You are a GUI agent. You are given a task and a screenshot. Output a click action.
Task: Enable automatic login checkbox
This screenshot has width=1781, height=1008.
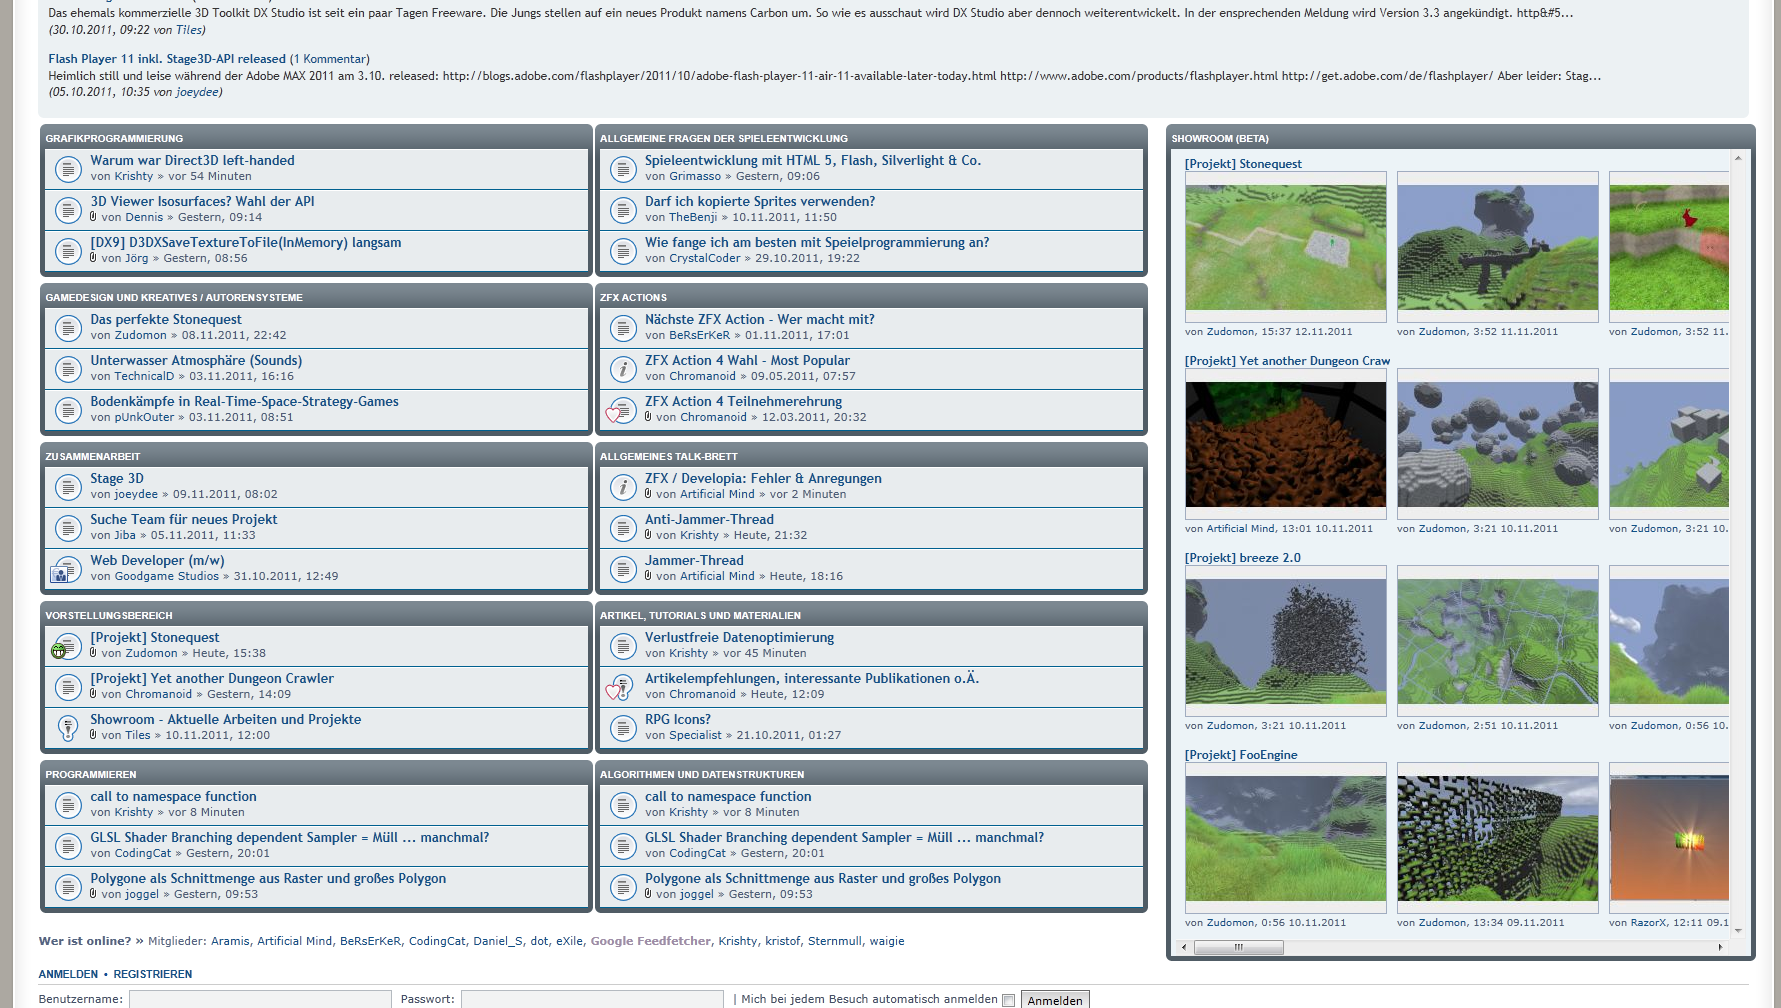[x=1008, y=1000]
